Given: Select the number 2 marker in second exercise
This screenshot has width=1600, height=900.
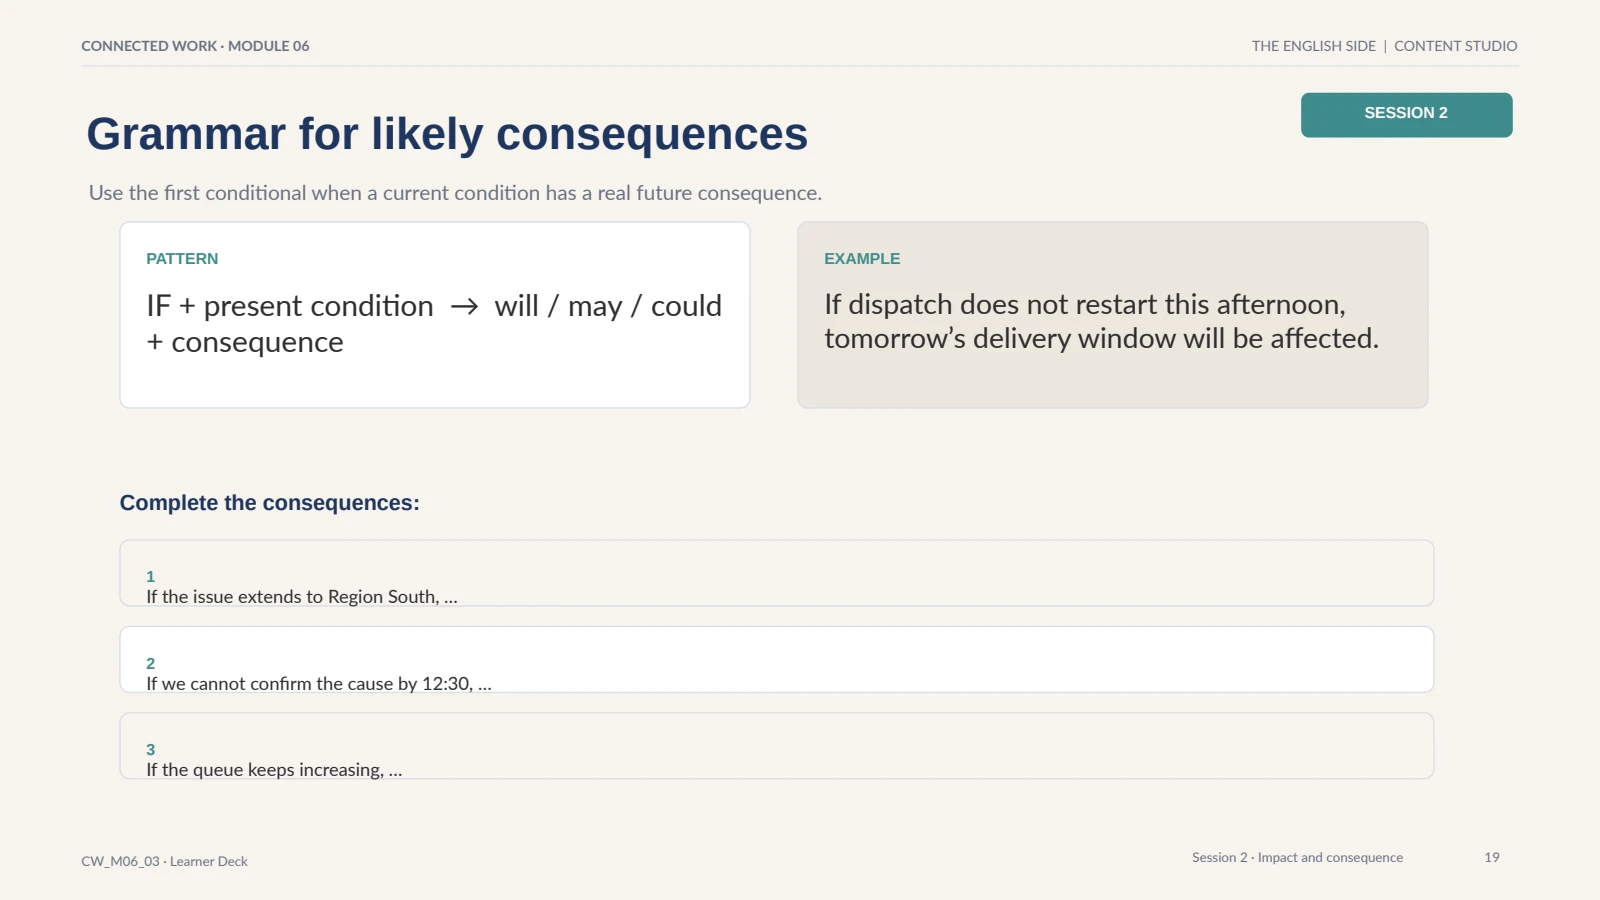Looking at the screenshot, I should [x=151, y=663].
